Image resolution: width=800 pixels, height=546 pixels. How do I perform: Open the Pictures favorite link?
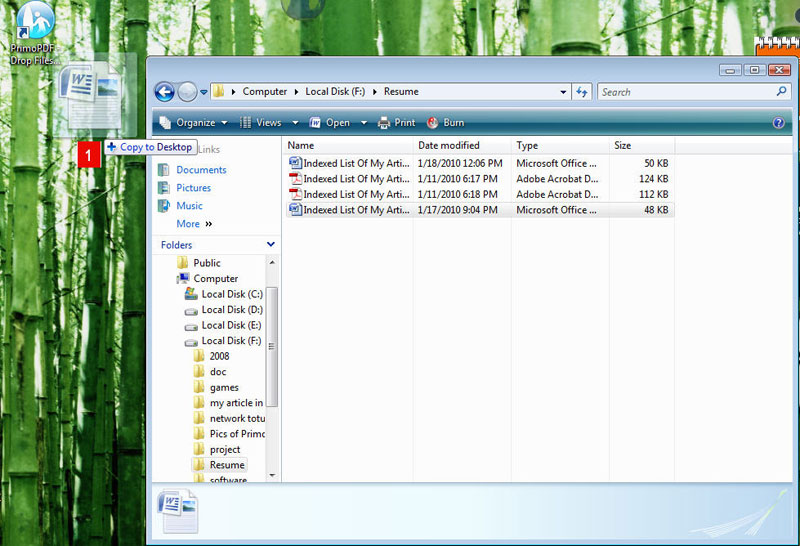[x=193, y=187]
